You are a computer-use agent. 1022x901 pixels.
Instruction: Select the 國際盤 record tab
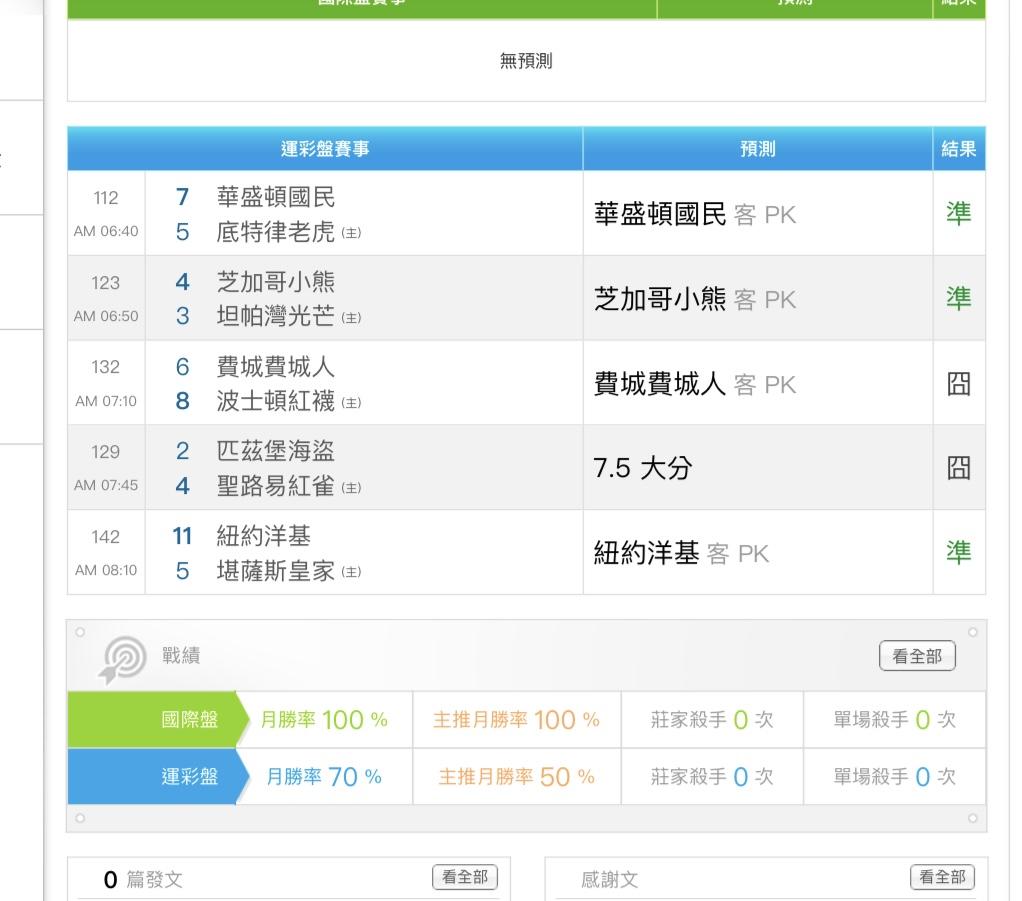pos(158,719)
